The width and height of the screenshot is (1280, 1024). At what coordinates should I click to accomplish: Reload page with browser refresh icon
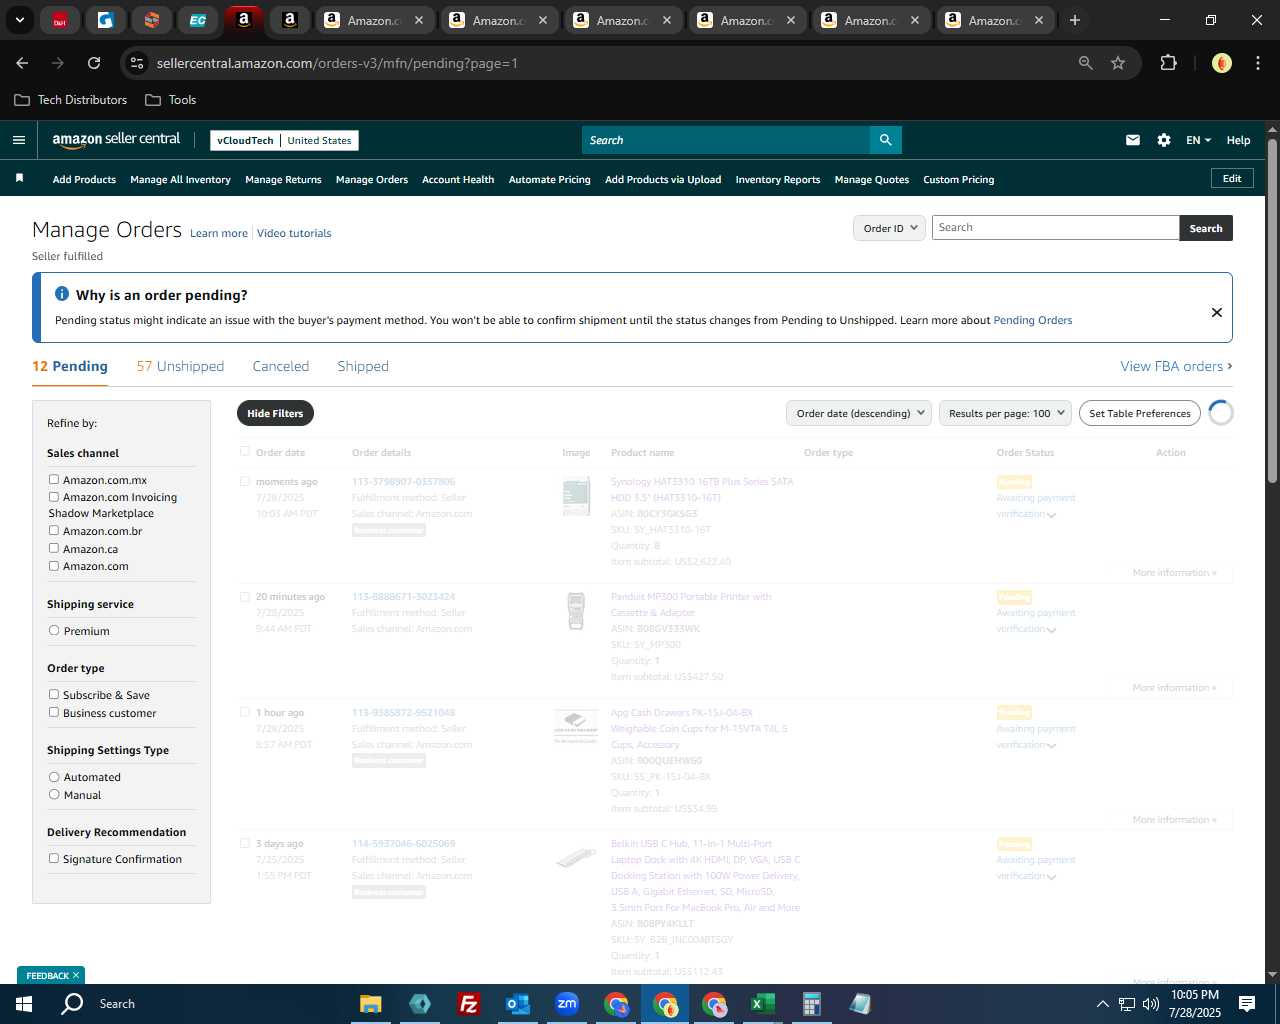pos(94,63)
